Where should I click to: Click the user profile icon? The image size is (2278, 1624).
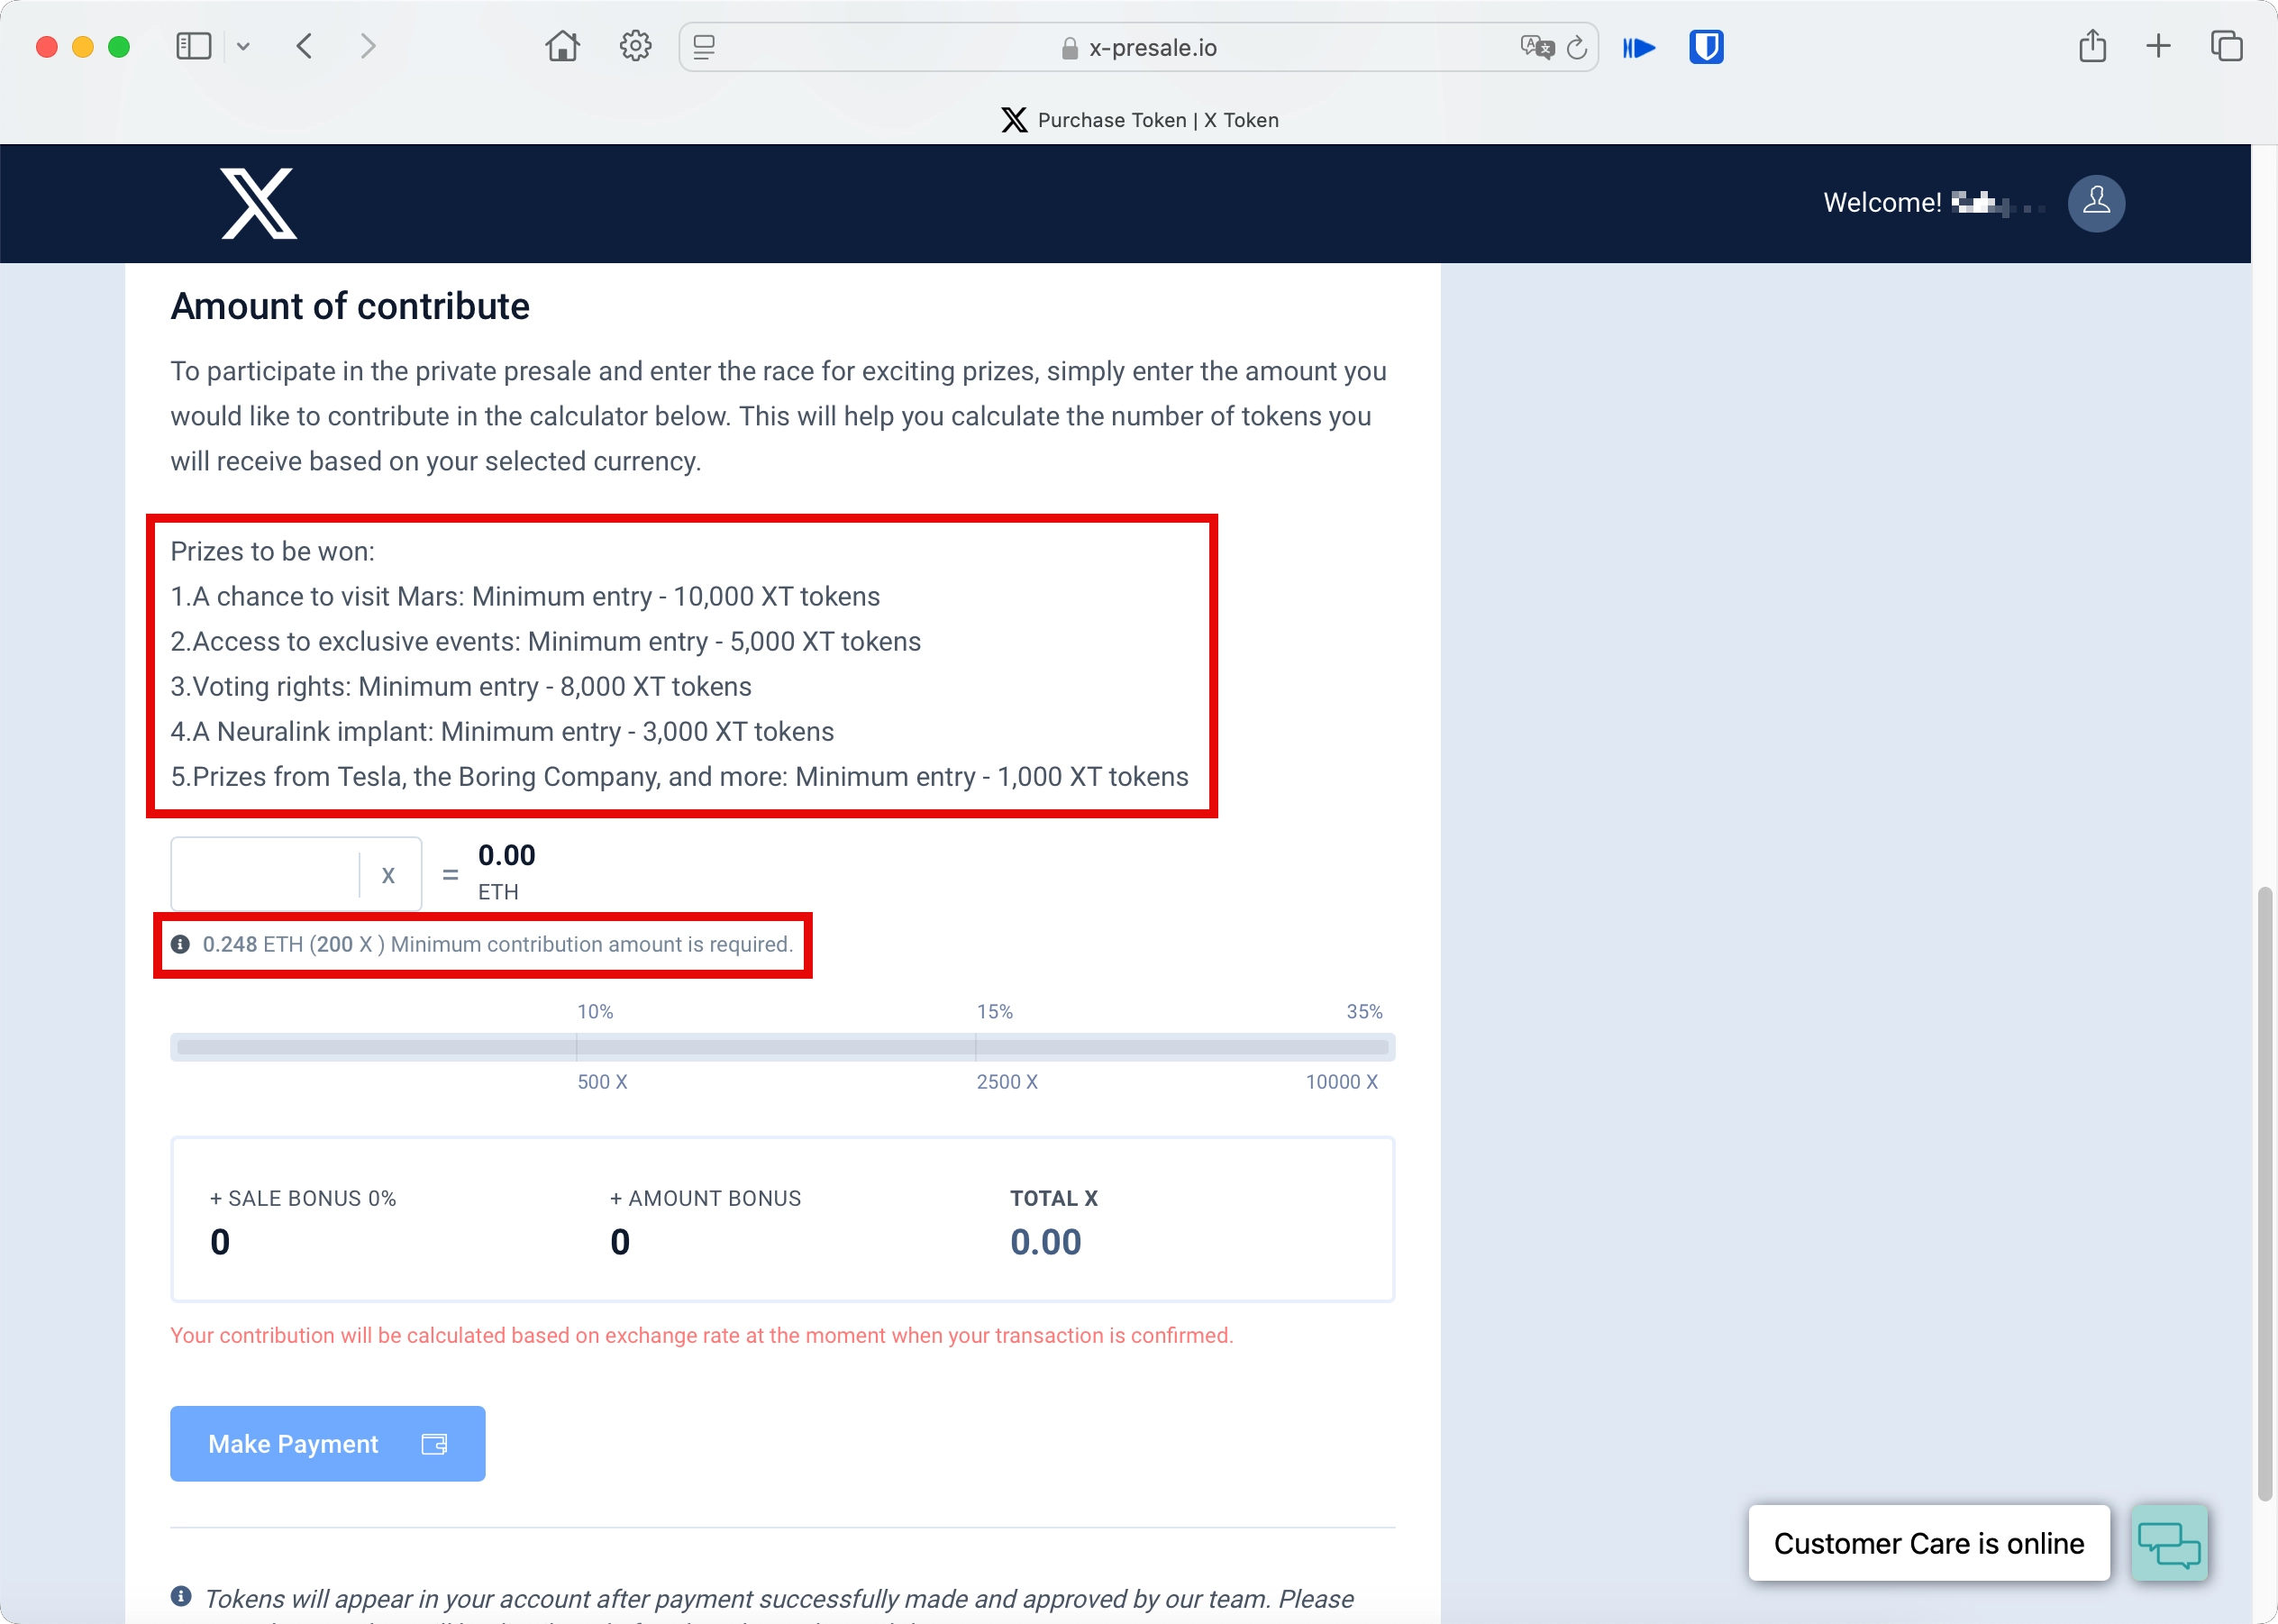click(2095, 202)
